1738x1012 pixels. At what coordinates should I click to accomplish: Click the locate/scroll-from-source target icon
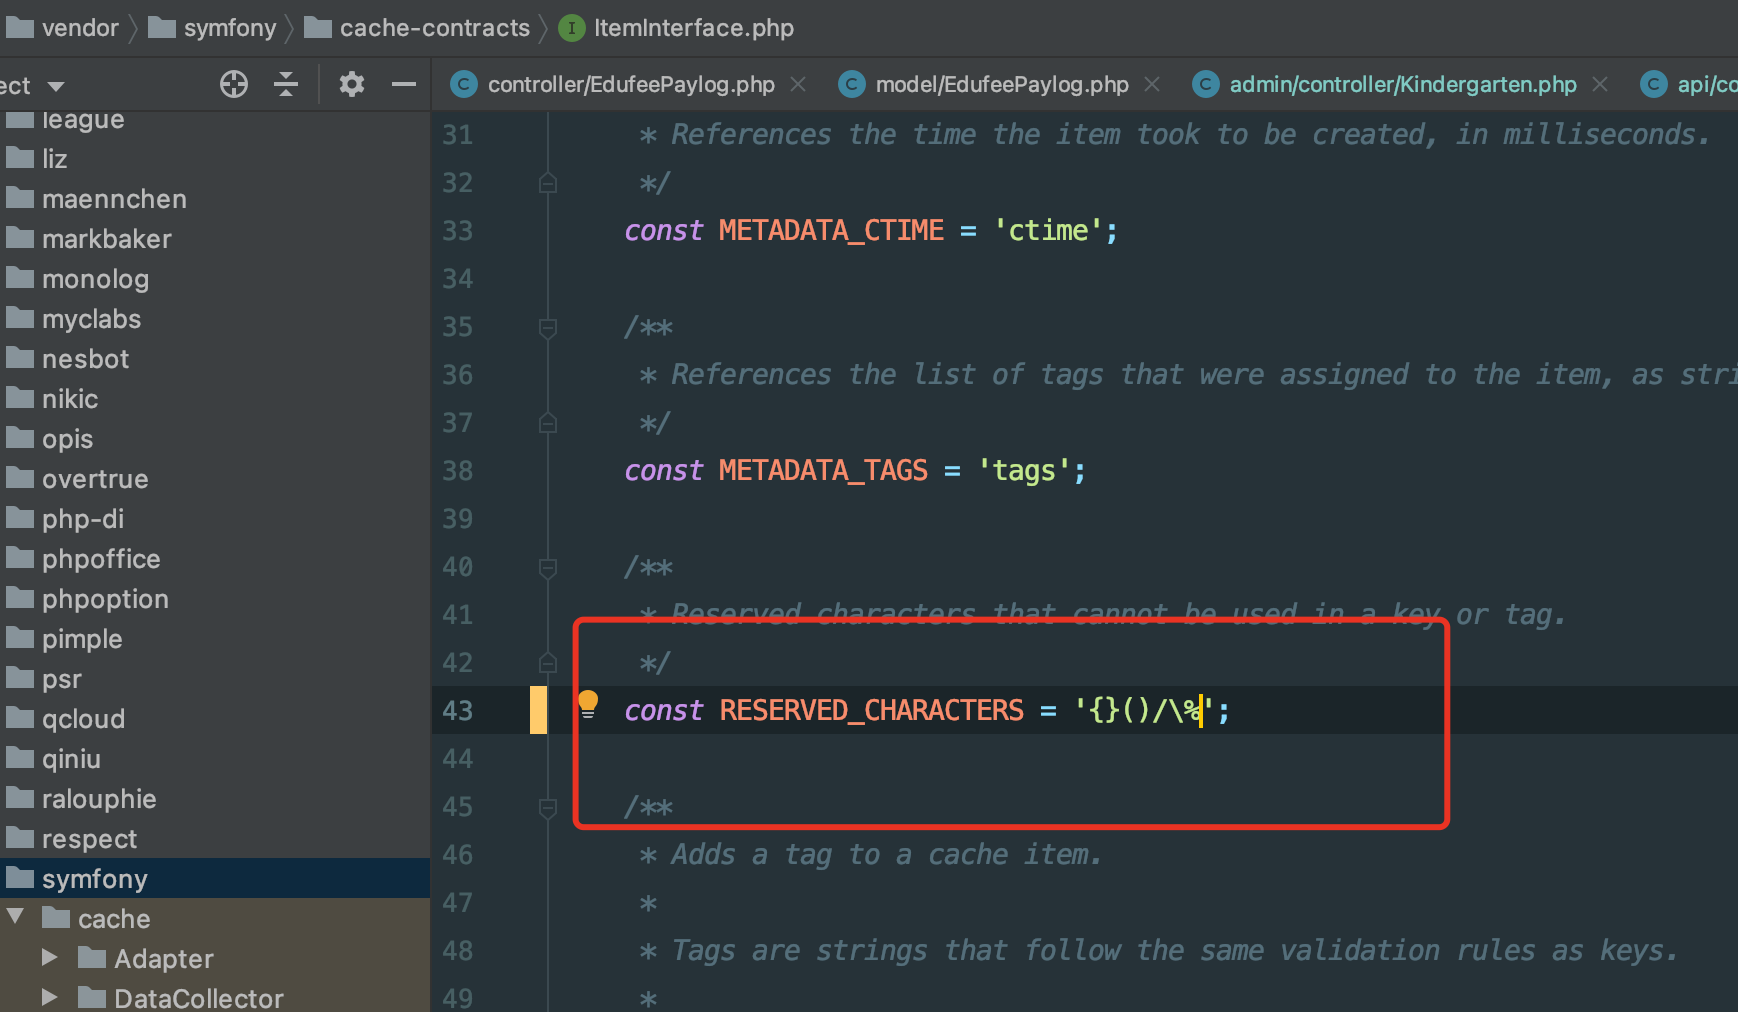[x=234, y=84]
